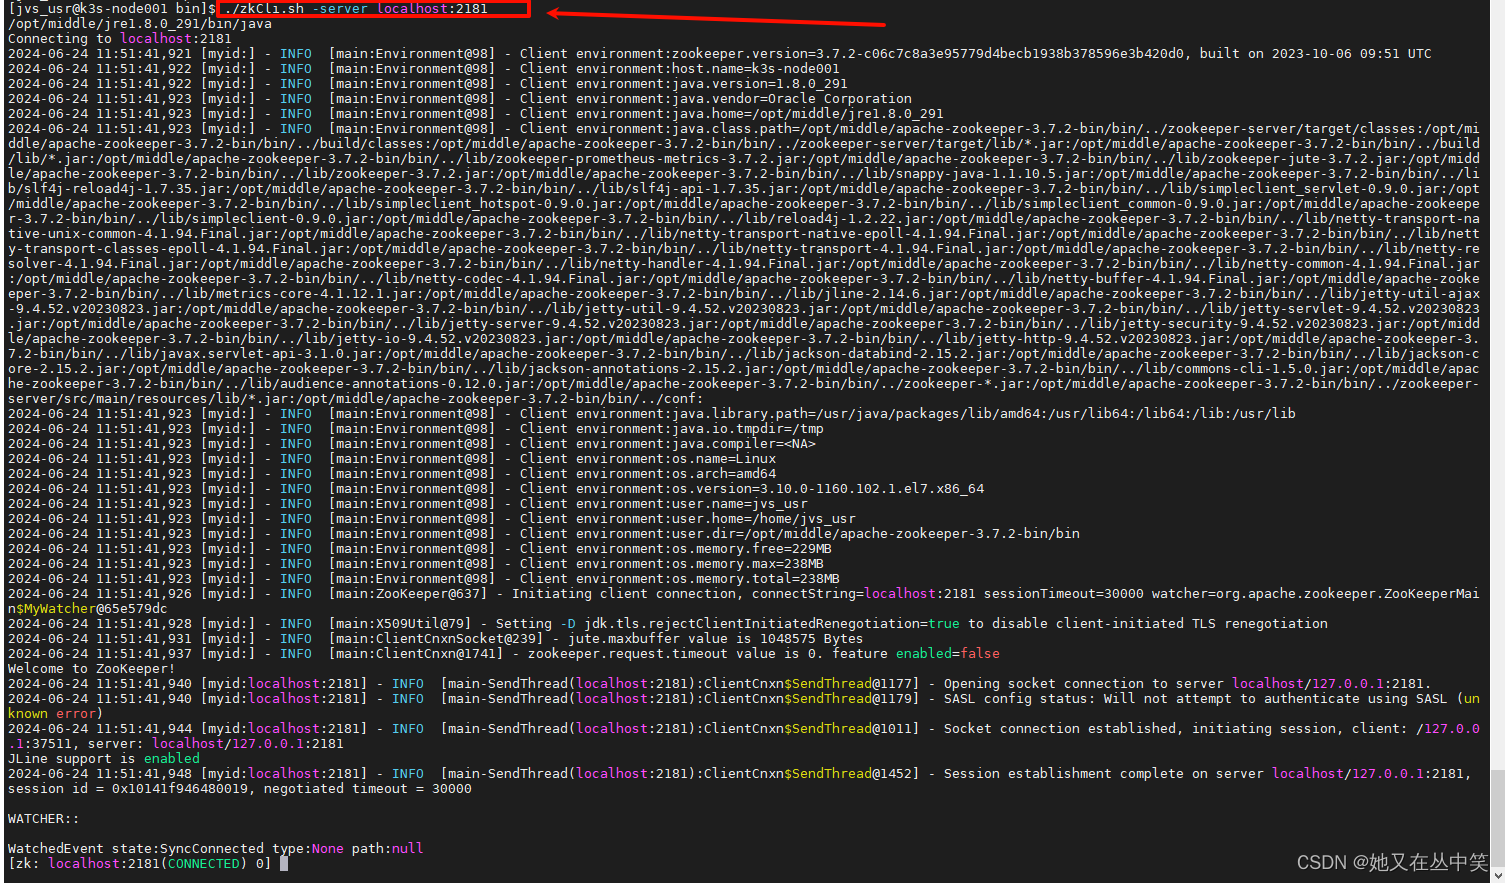1505x883 pixels.
Task: Click the 'zookeeper.version=3.7.2' environment entry
Action: click(x=764, y=53)
